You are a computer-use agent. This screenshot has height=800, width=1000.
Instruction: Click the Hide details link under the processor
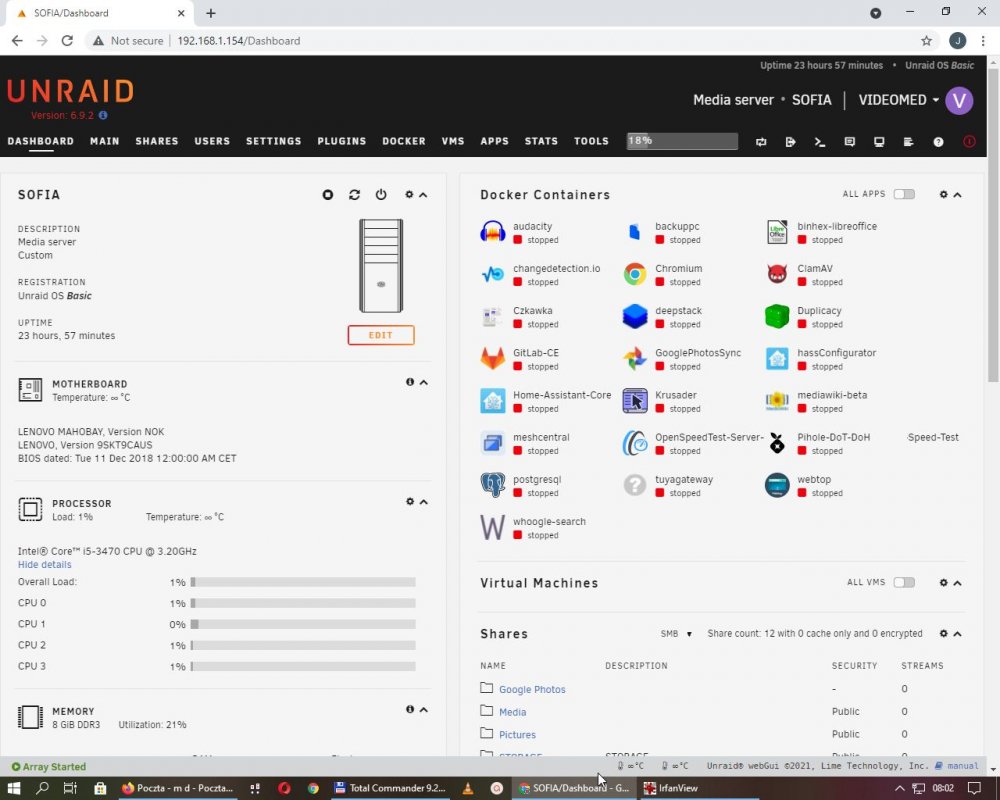[45, 565]
